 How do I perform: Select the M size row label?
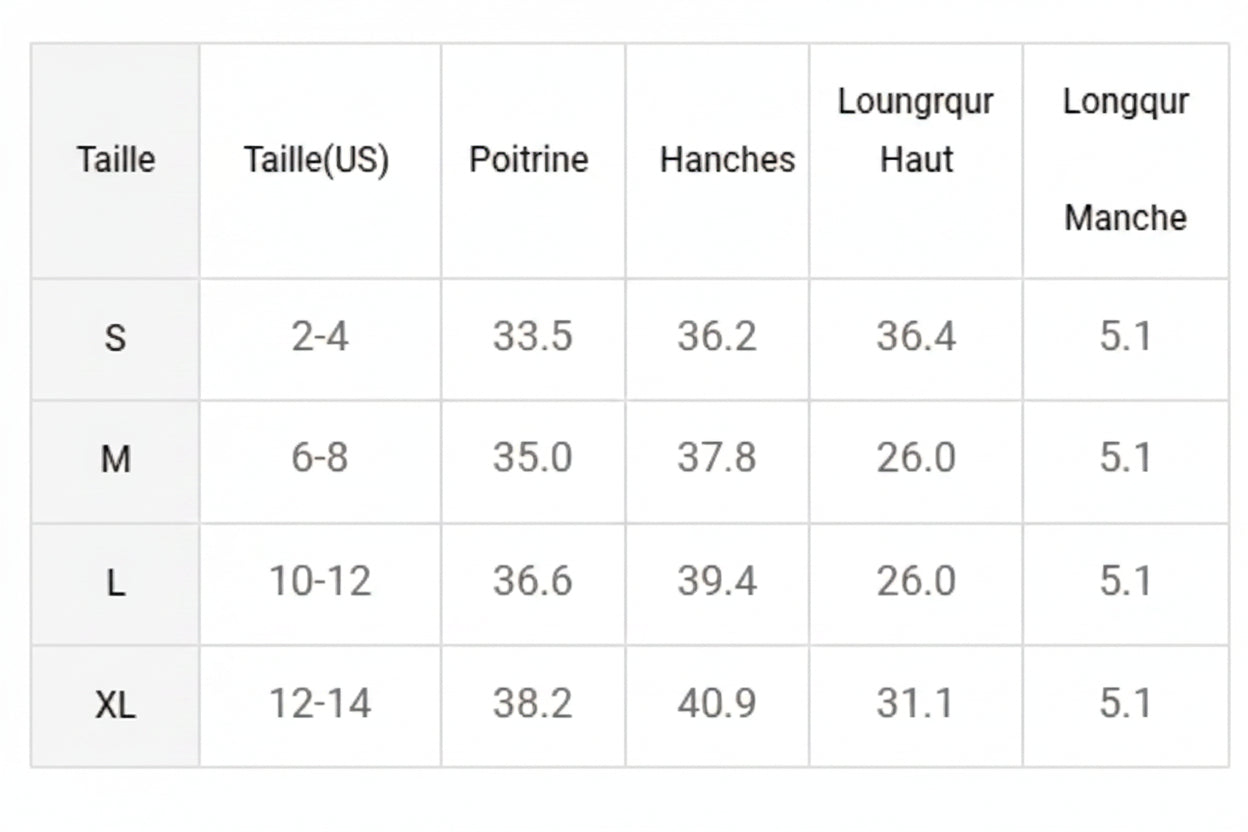click(x=115, y=461)
